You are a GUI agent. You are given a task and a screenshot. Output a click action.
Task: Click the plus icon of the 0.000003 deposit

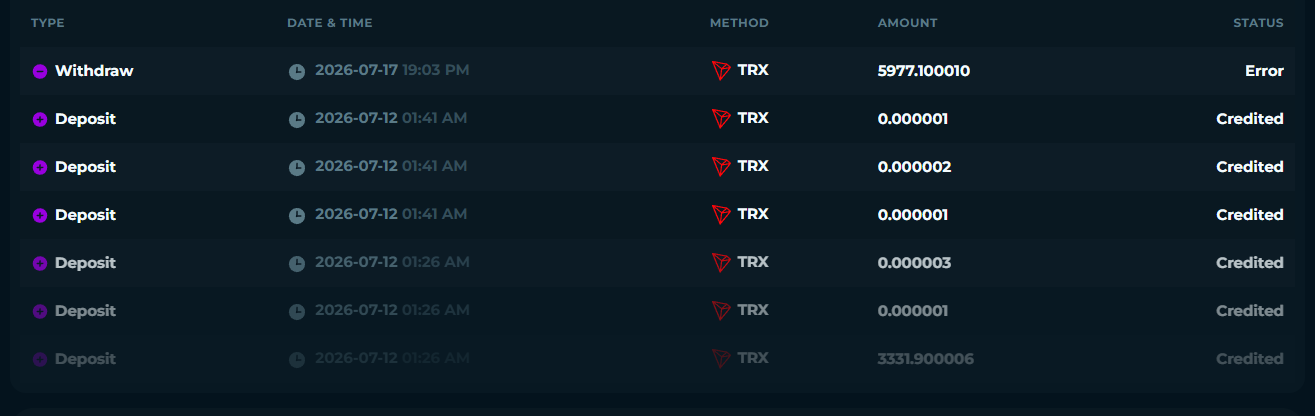tap(40, 264)
